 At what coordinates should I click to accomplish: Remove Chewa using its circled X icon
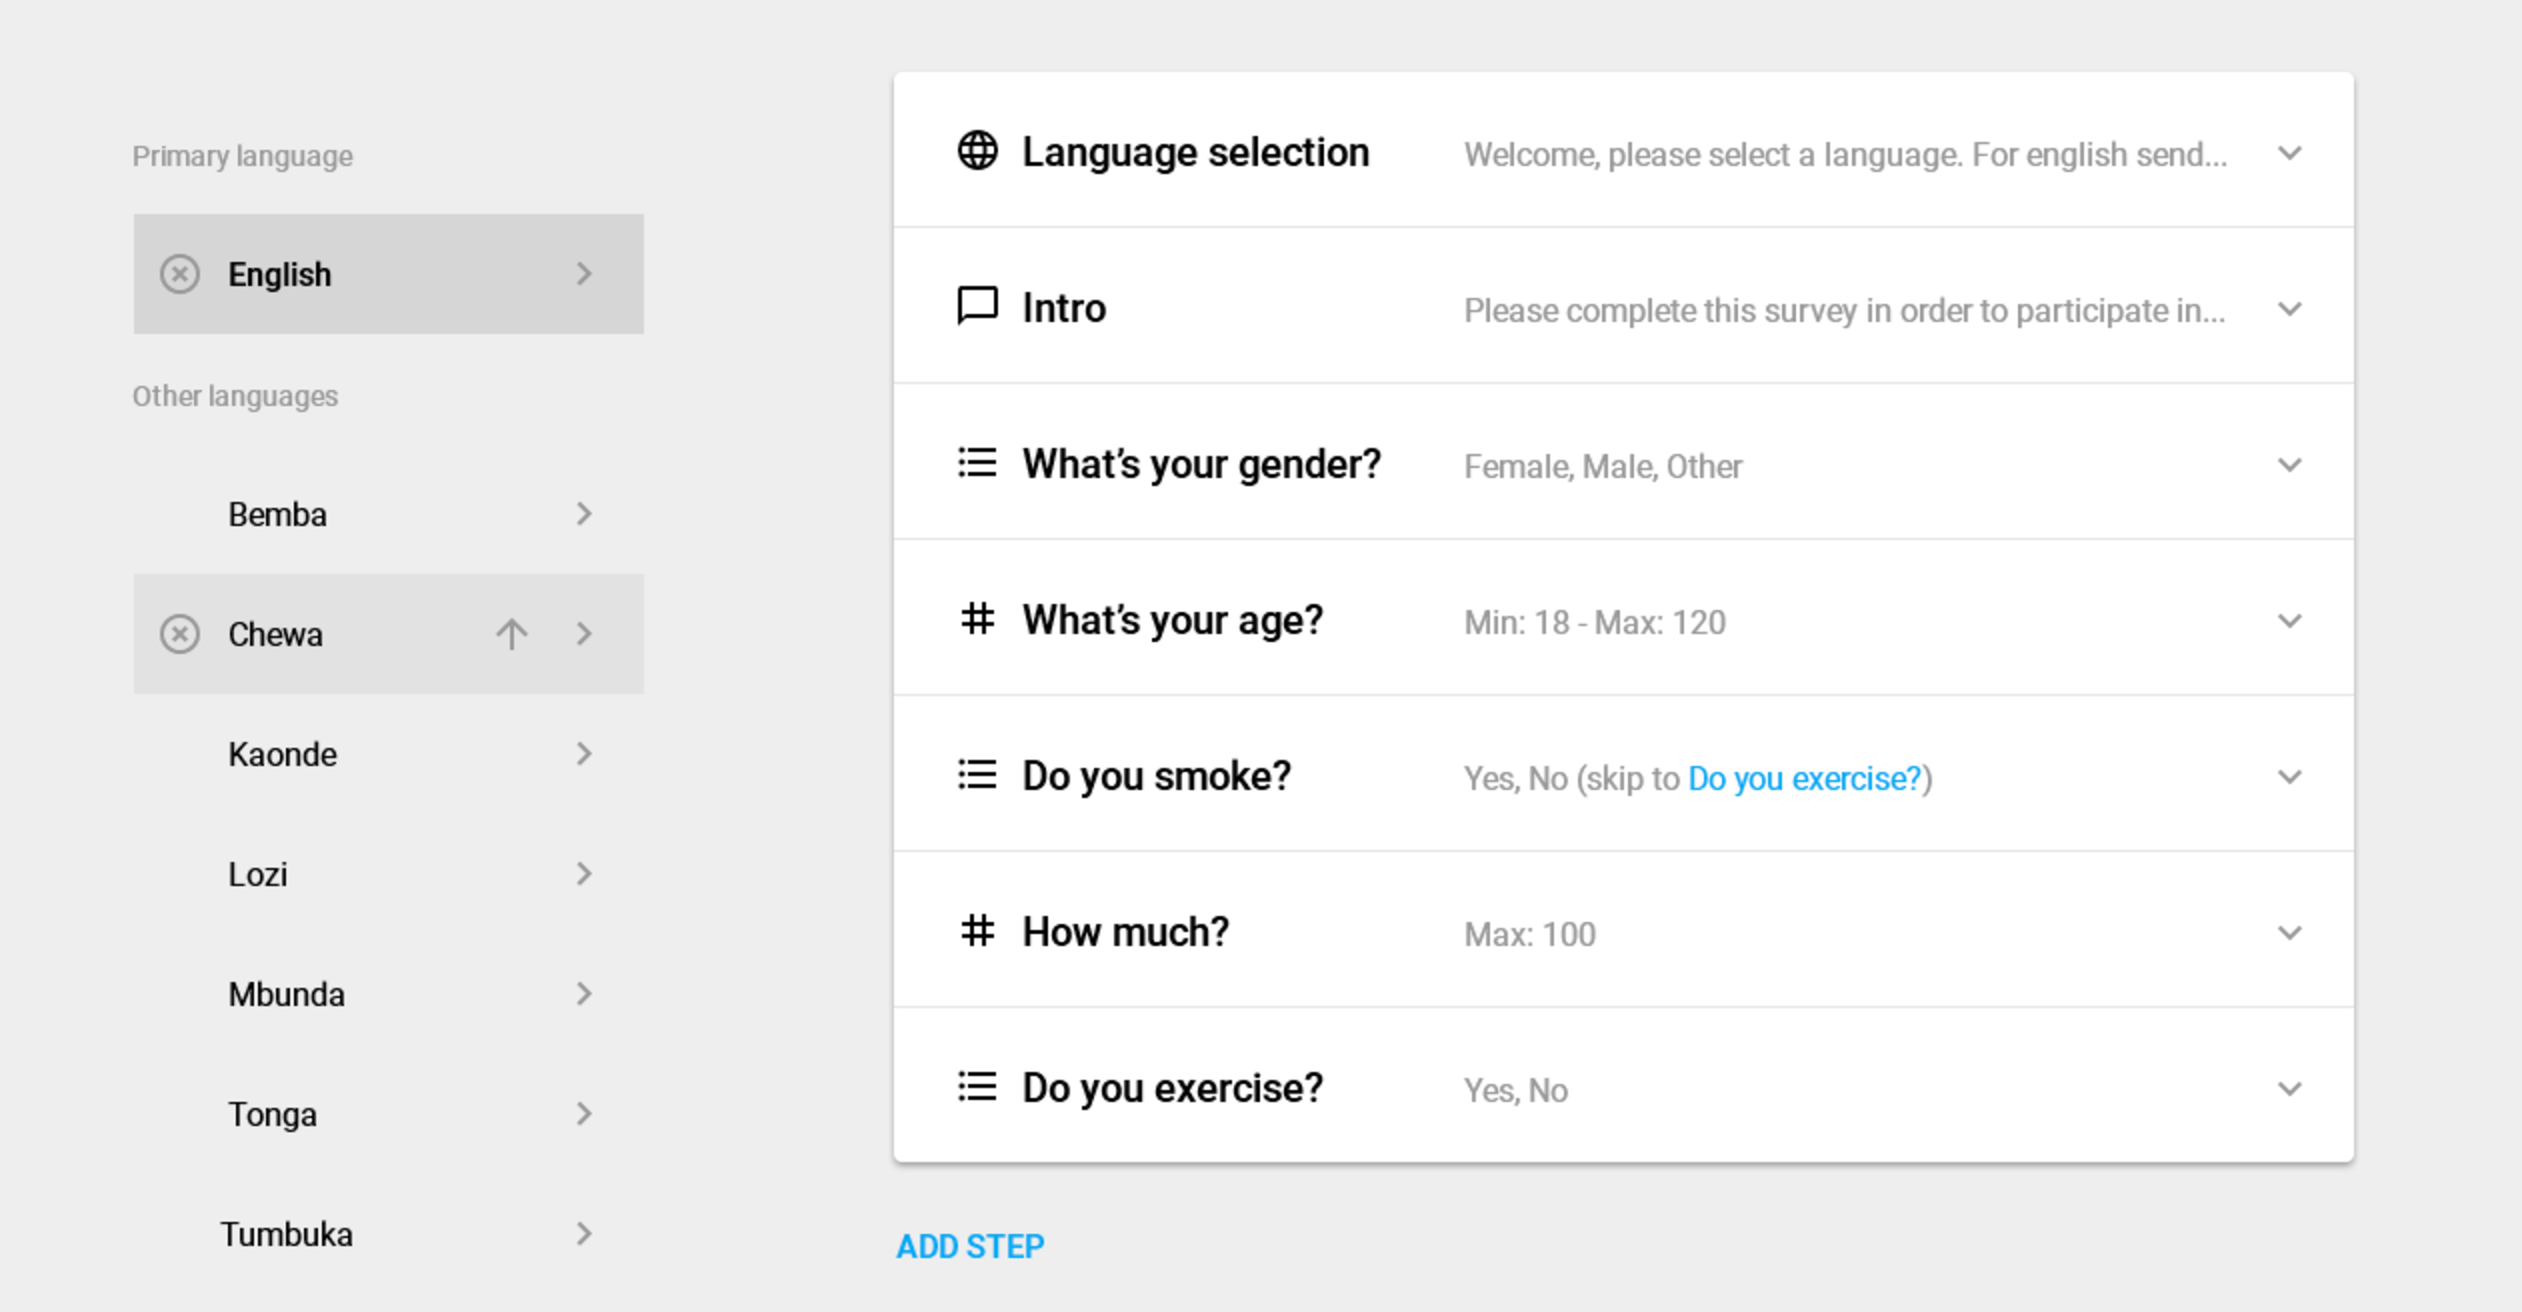[180, 634]
